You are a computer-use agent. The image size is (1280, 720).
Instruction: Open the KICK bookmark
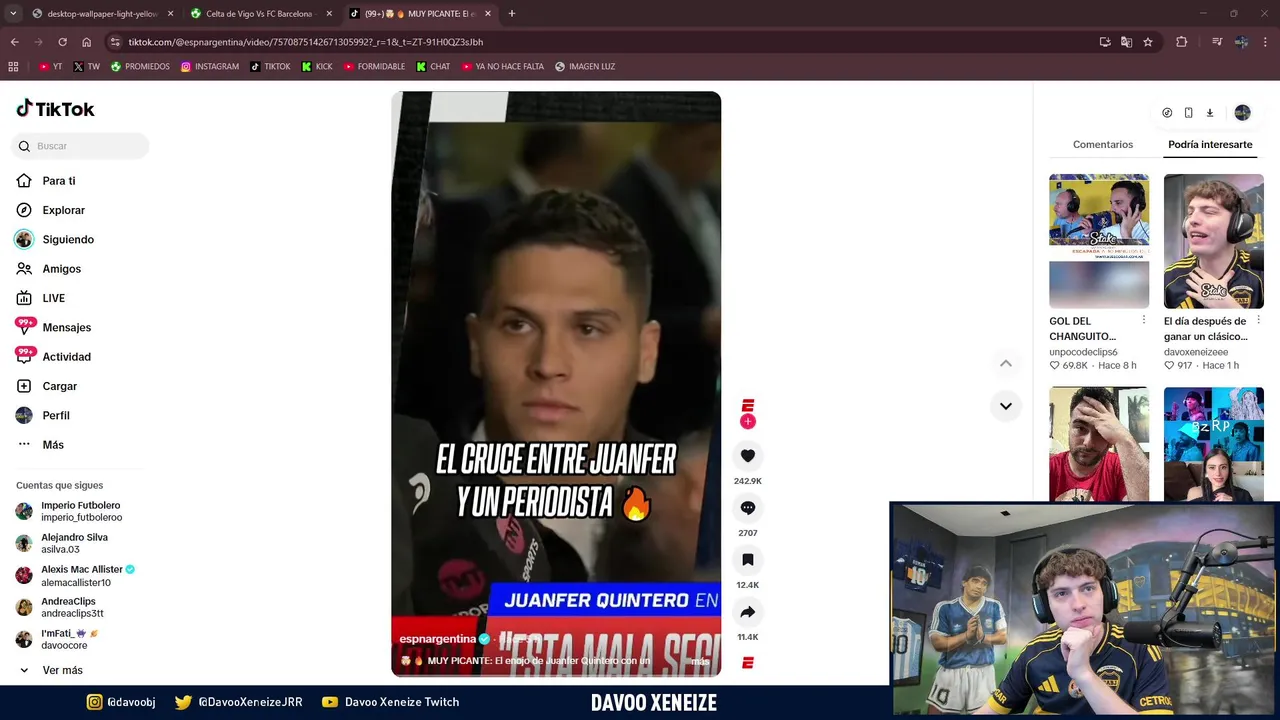[x=317, y=67]
